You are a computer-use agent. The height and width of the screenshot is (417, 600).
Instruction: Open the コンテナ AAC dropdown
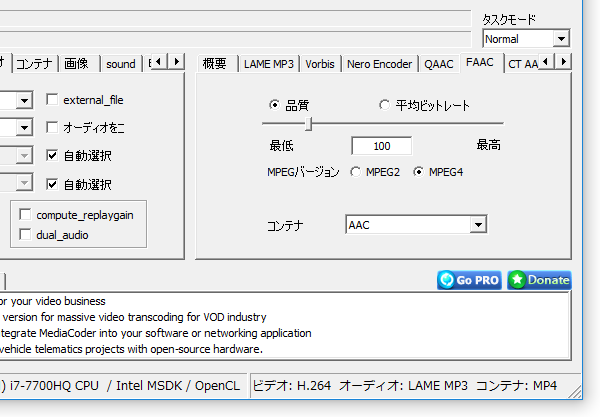416,225
